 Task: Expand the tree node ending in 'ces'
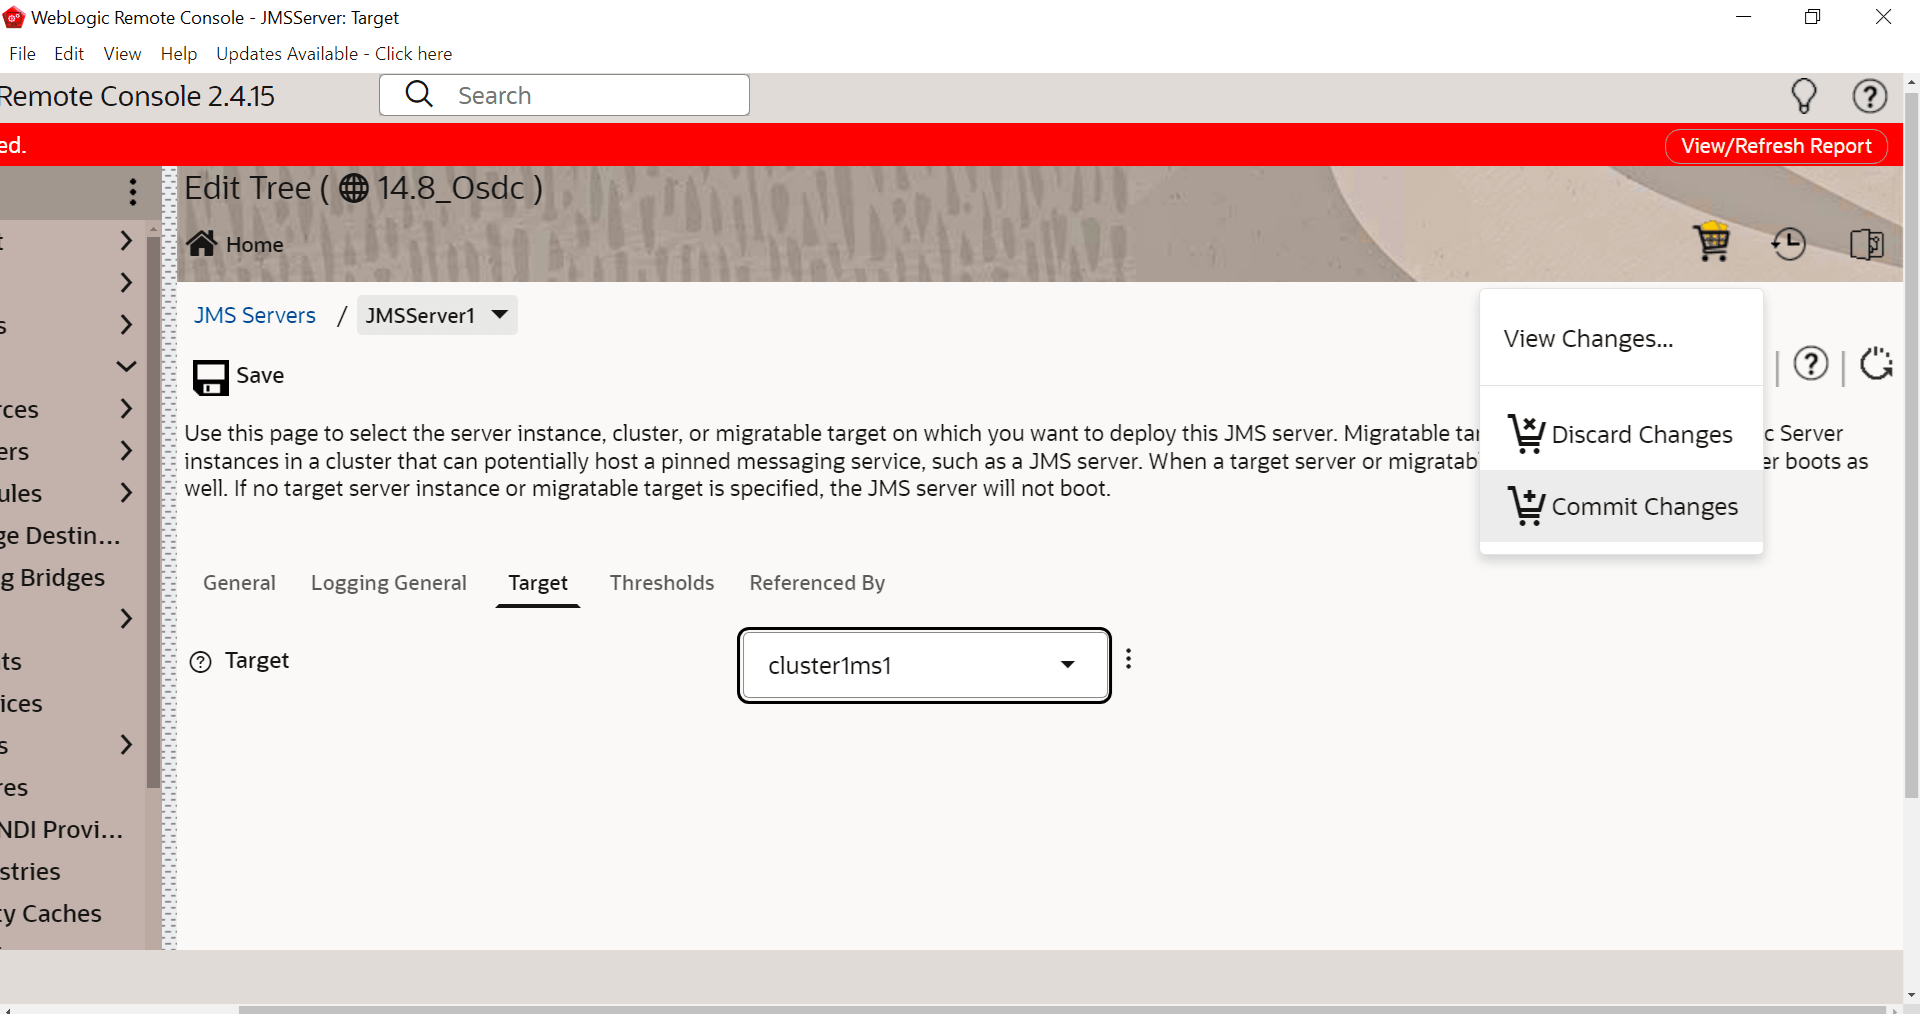pos(126,408)
